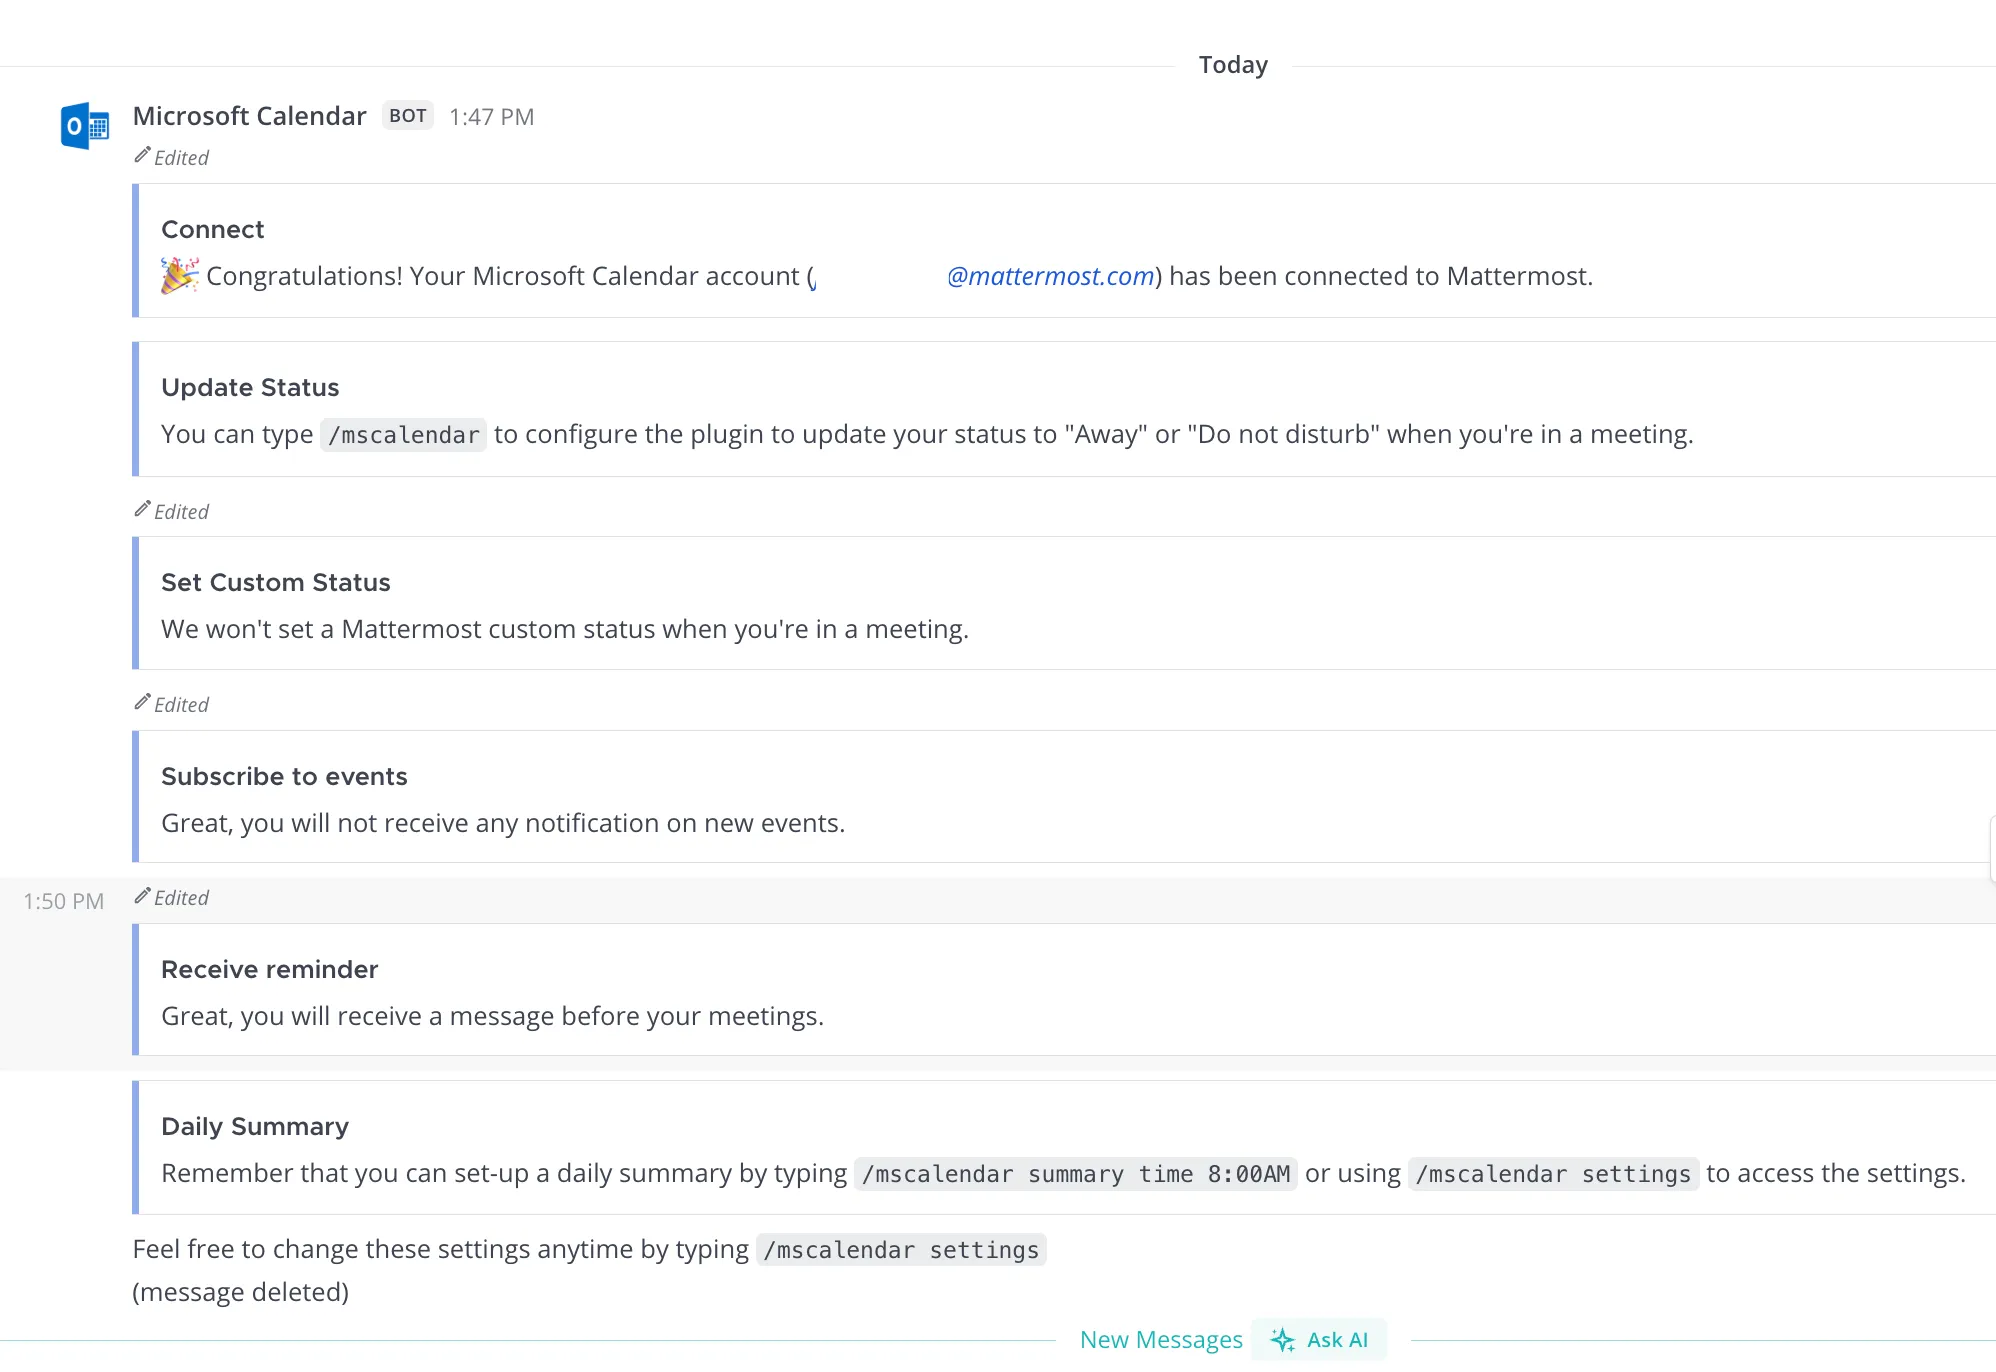Click the Subscribe to events heading
1996x1372 pixels.
[x=284, y=776]
